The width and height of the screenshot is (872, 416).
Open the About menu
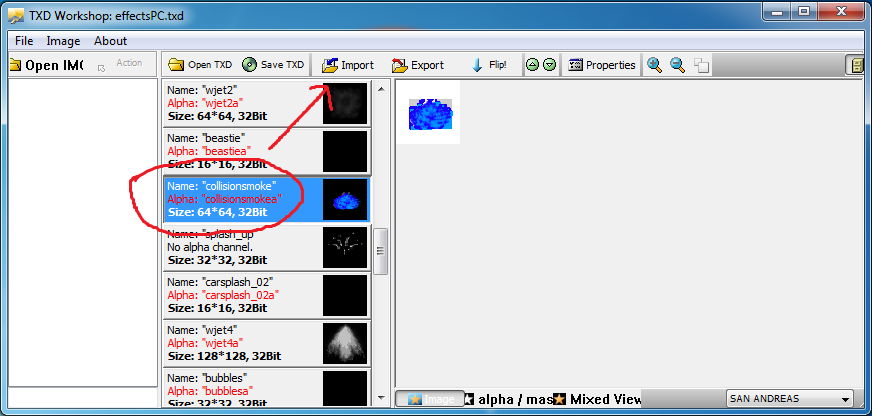pos(110,41)
